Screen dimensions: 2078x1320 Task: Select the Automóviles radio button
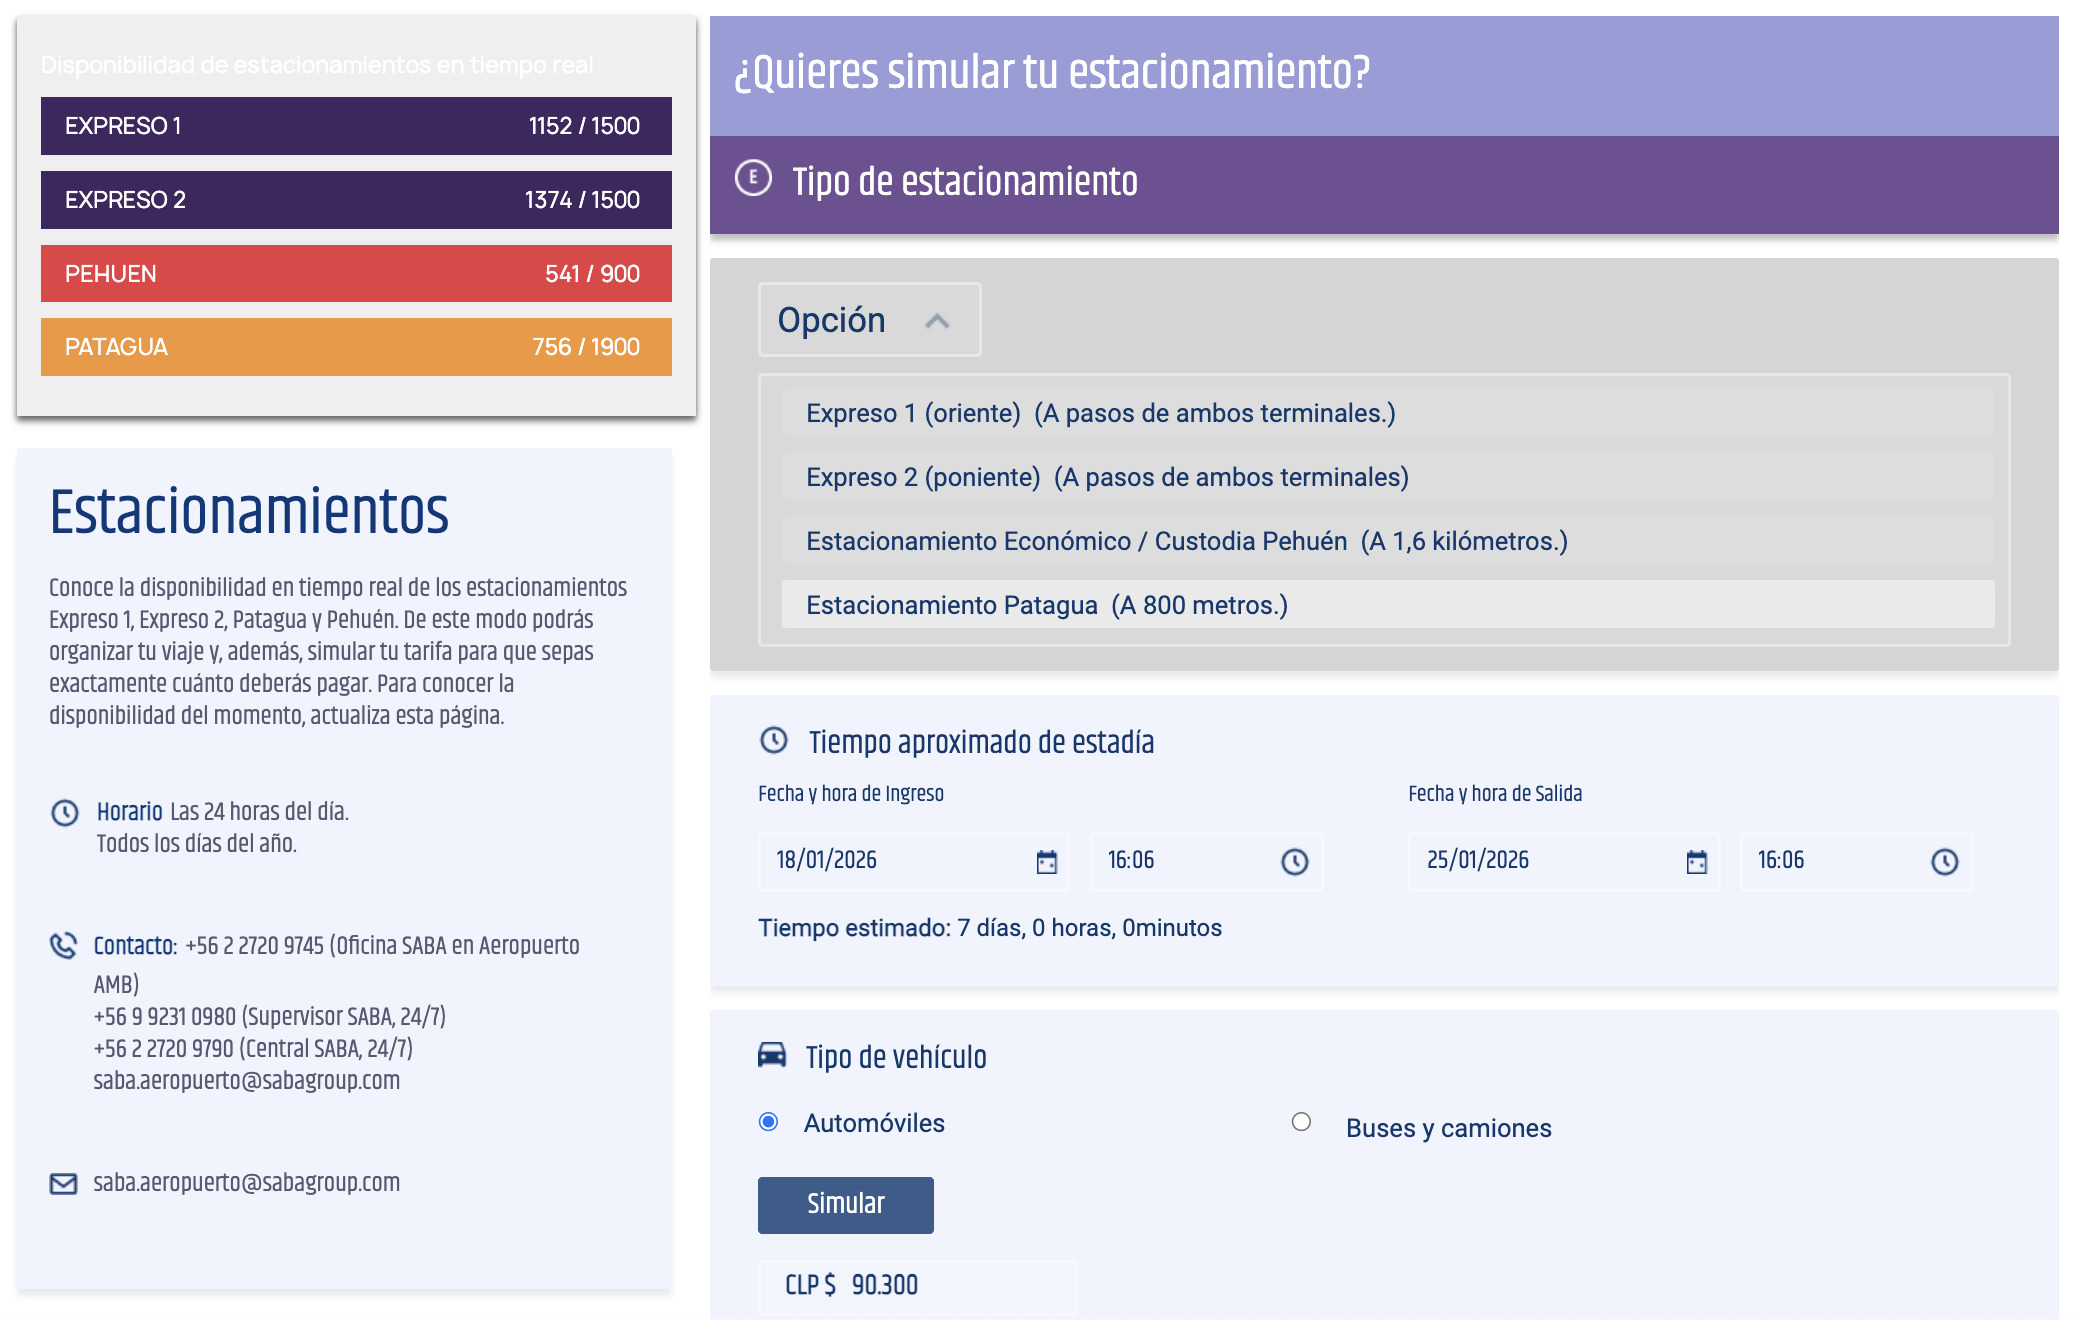coord(768,1123)
